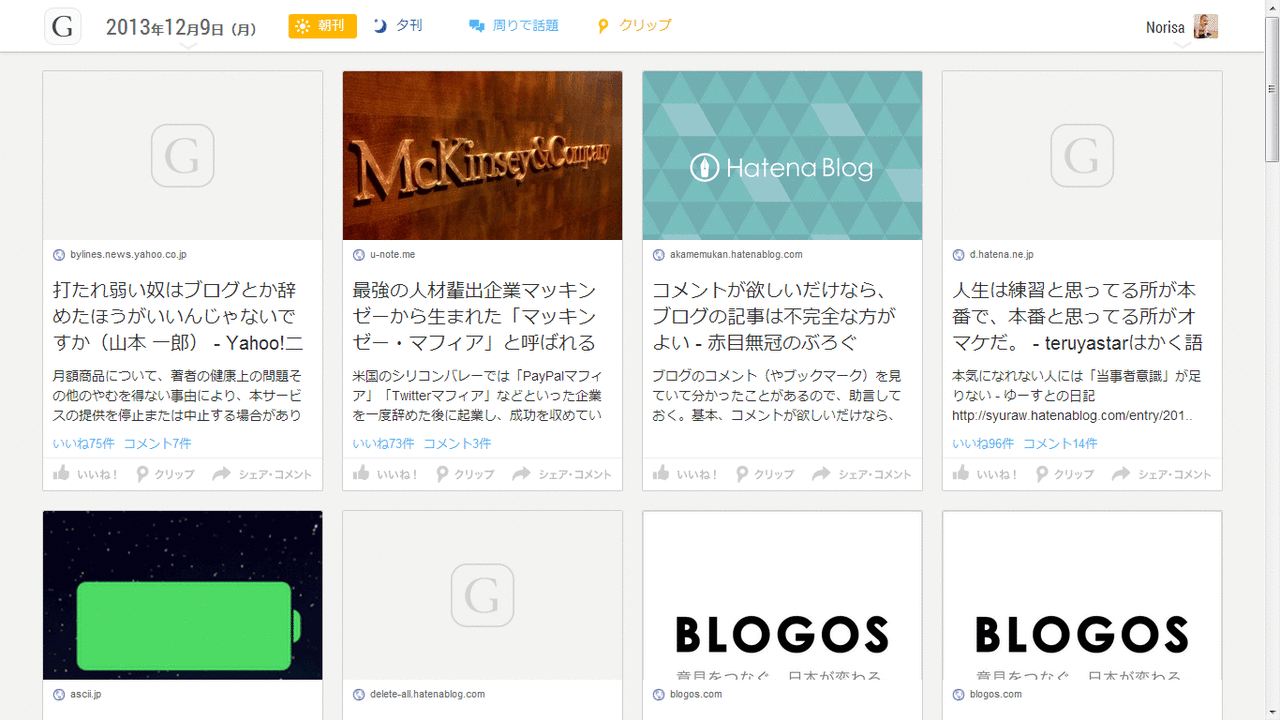Viewport: 1280px width, 720px height.
Task: Share or comment on teruyastar article
Action: [1162, 474]
